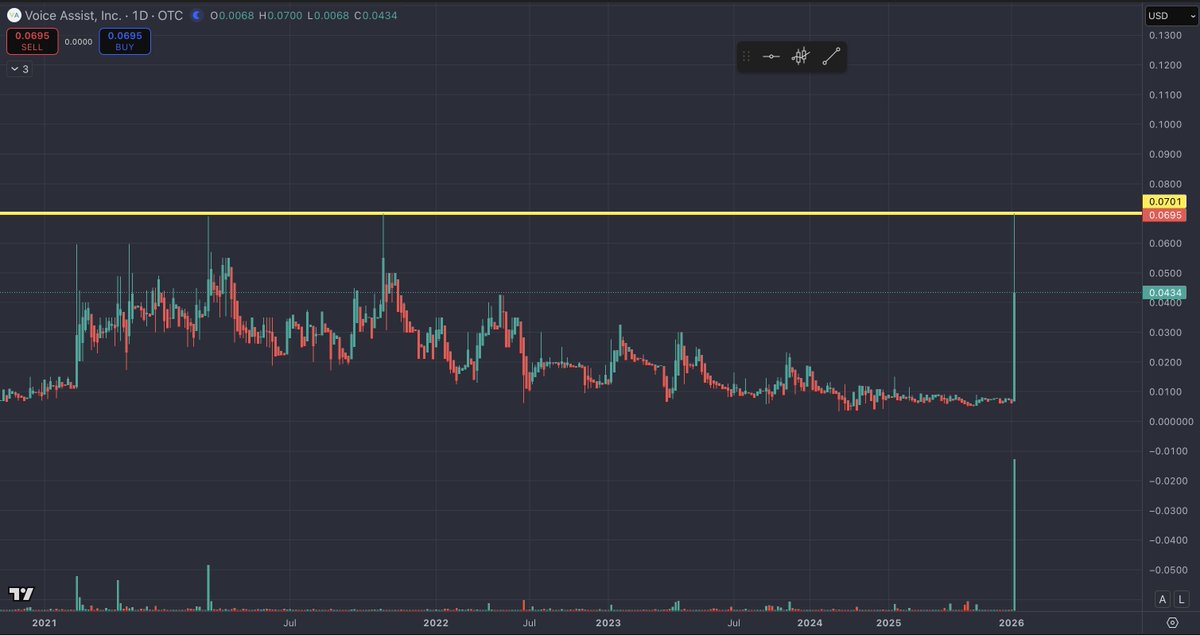Viewport: 1200px width, 635px height.
Task: Grab the drawing toolbar drag handle
Action: 745,57
